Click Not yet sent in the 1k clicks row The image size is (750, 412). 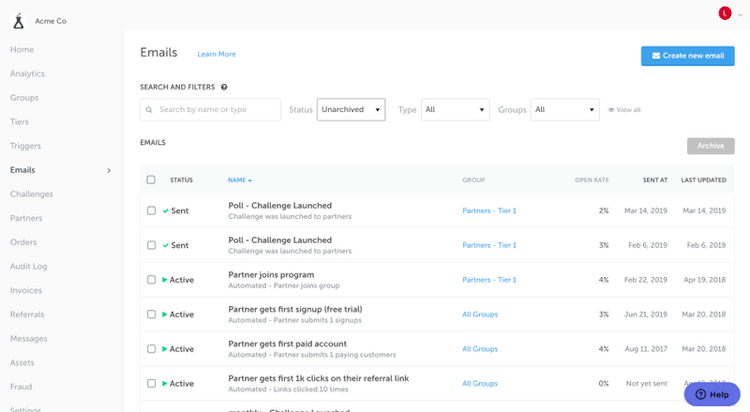tap(646, 384)
